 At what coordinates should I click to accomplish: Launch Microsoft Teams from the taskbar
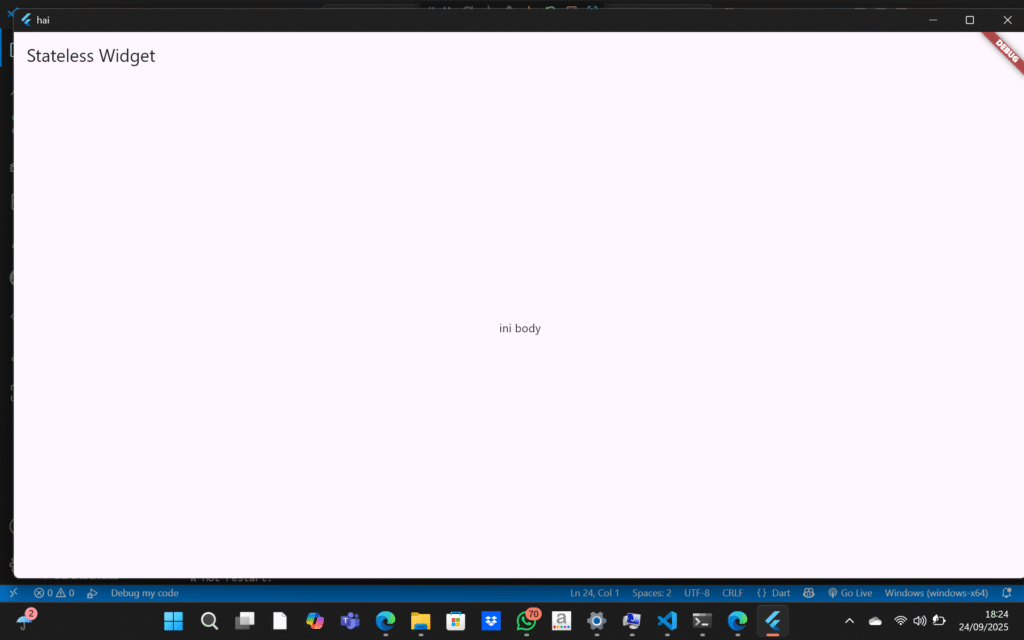(350, 621)
